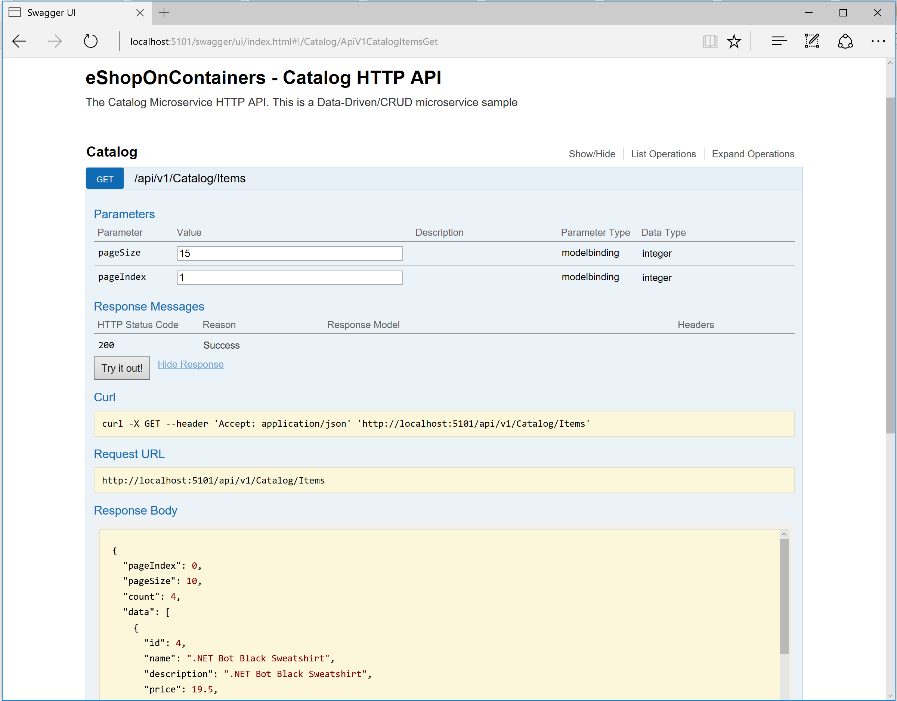Viewport: 897px width, 701px height.
Task: Click the pageSize value field
Action: 290,254
